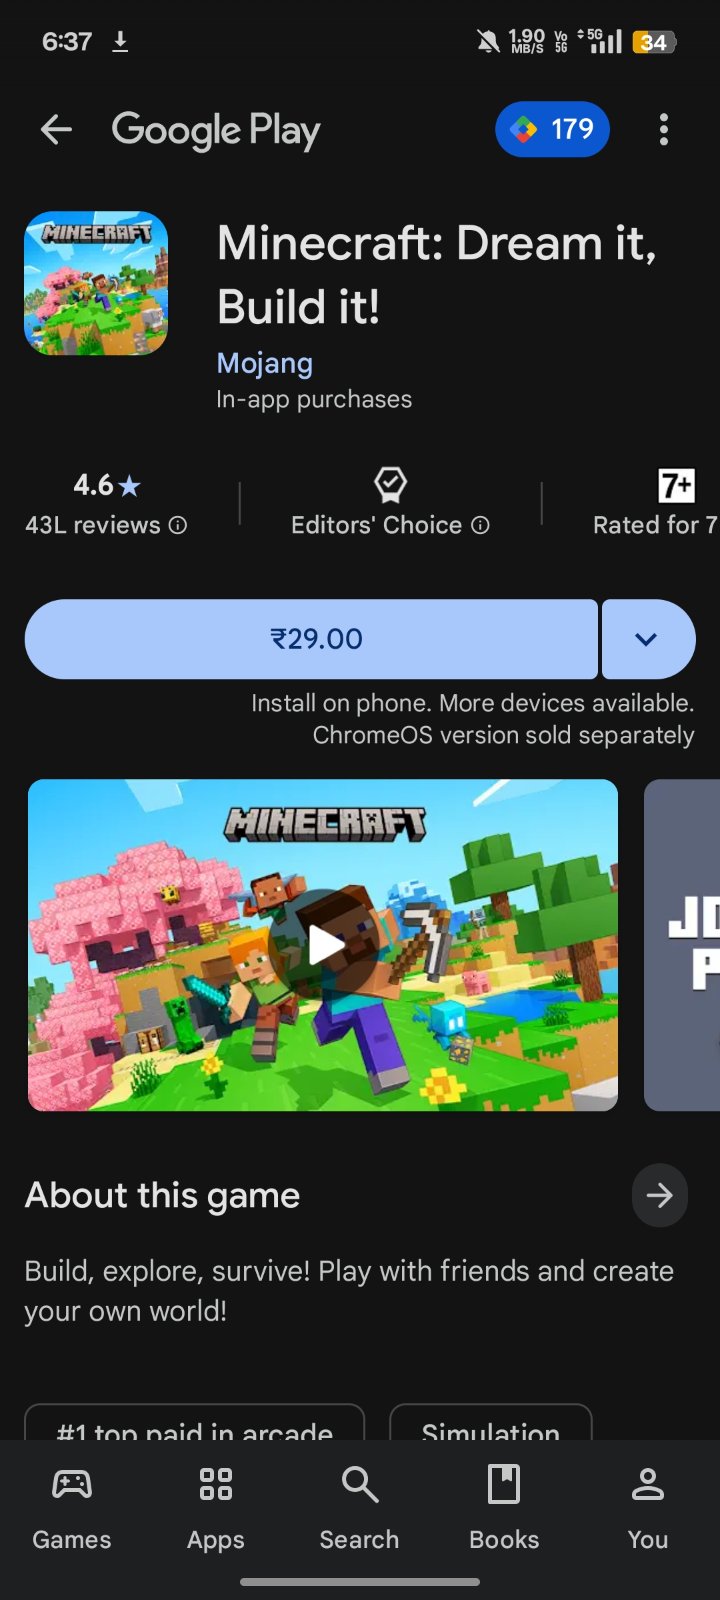Go to the Books tab
Screen dimensions: 720x1600
coord(504,1510)
